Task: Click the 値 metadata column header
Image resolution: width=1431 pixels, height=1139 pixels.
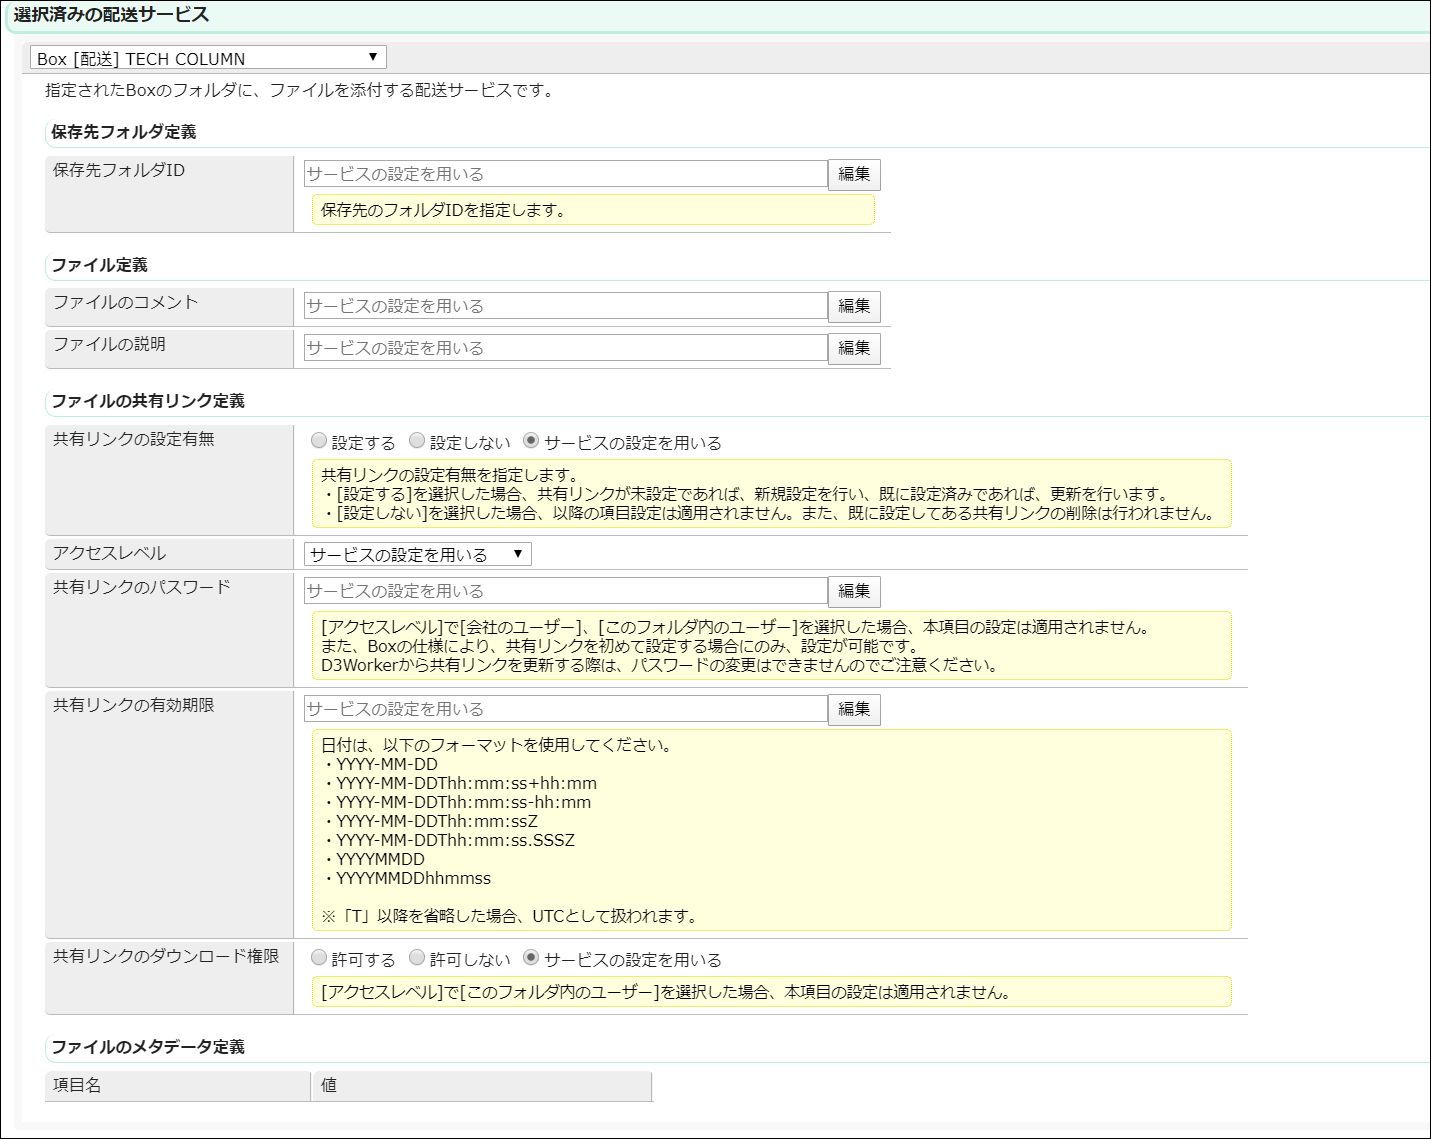Action: click(482, 1086)
